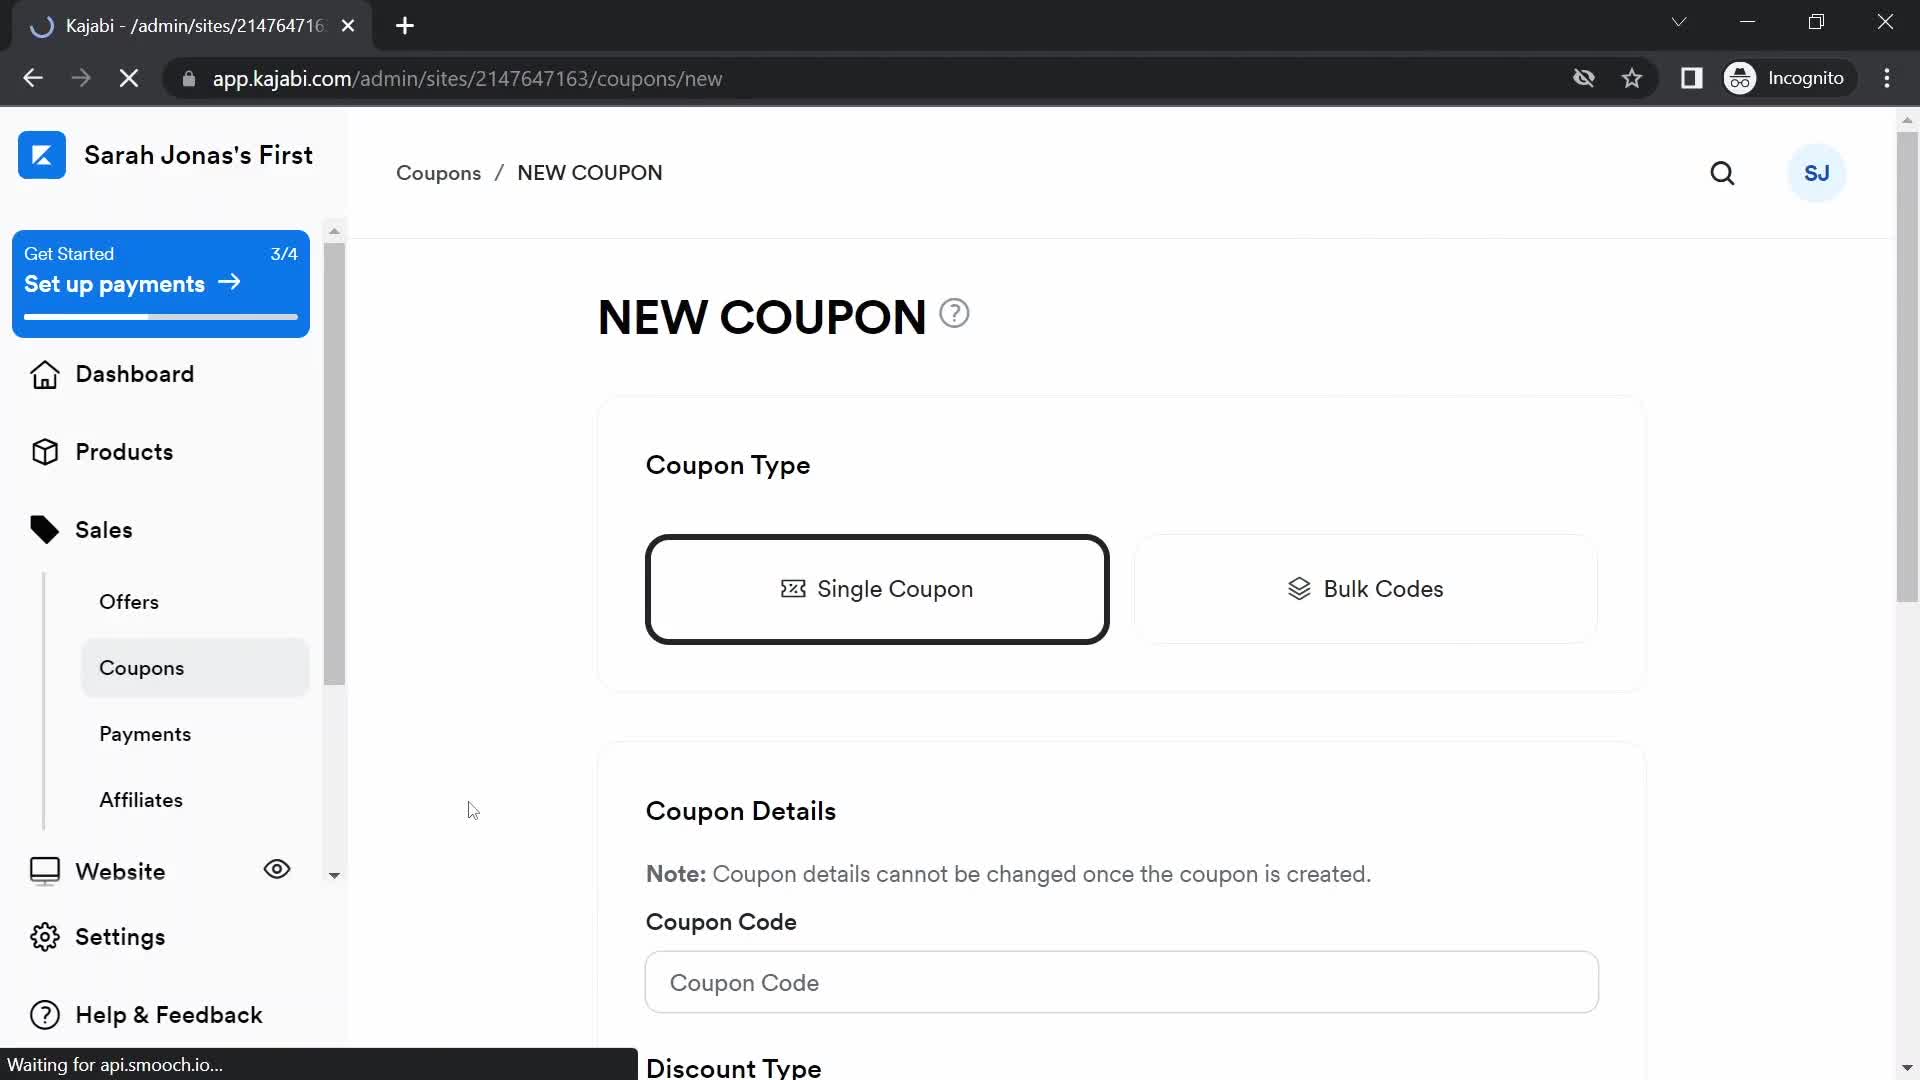
Task: Expand the scrollbar to see more menu items
Action: tap(335, 873)
